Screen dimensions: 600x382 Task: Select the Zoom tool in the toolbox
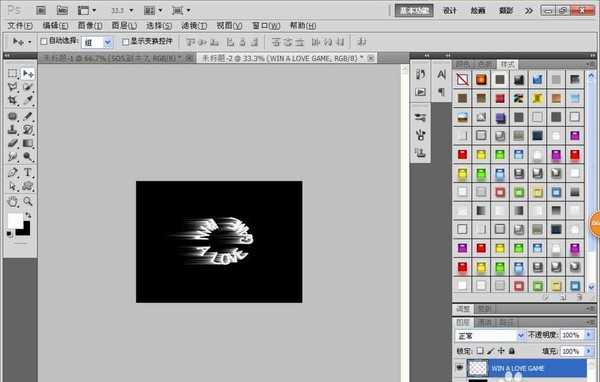[28, 201]
